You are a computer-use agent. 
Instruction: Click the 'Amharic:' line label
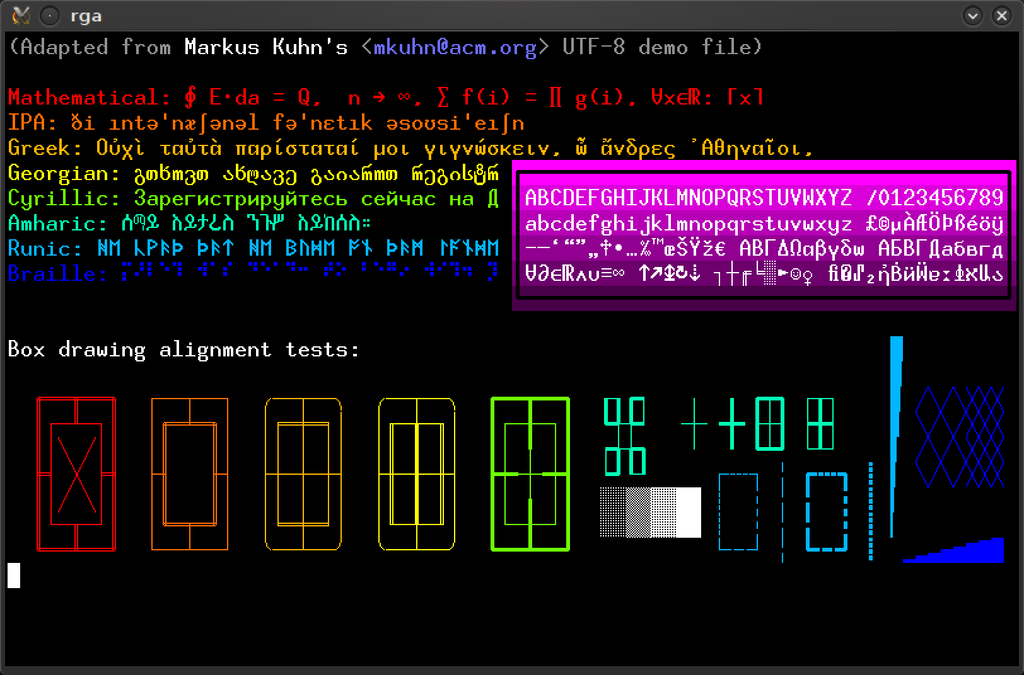(57, 224)
